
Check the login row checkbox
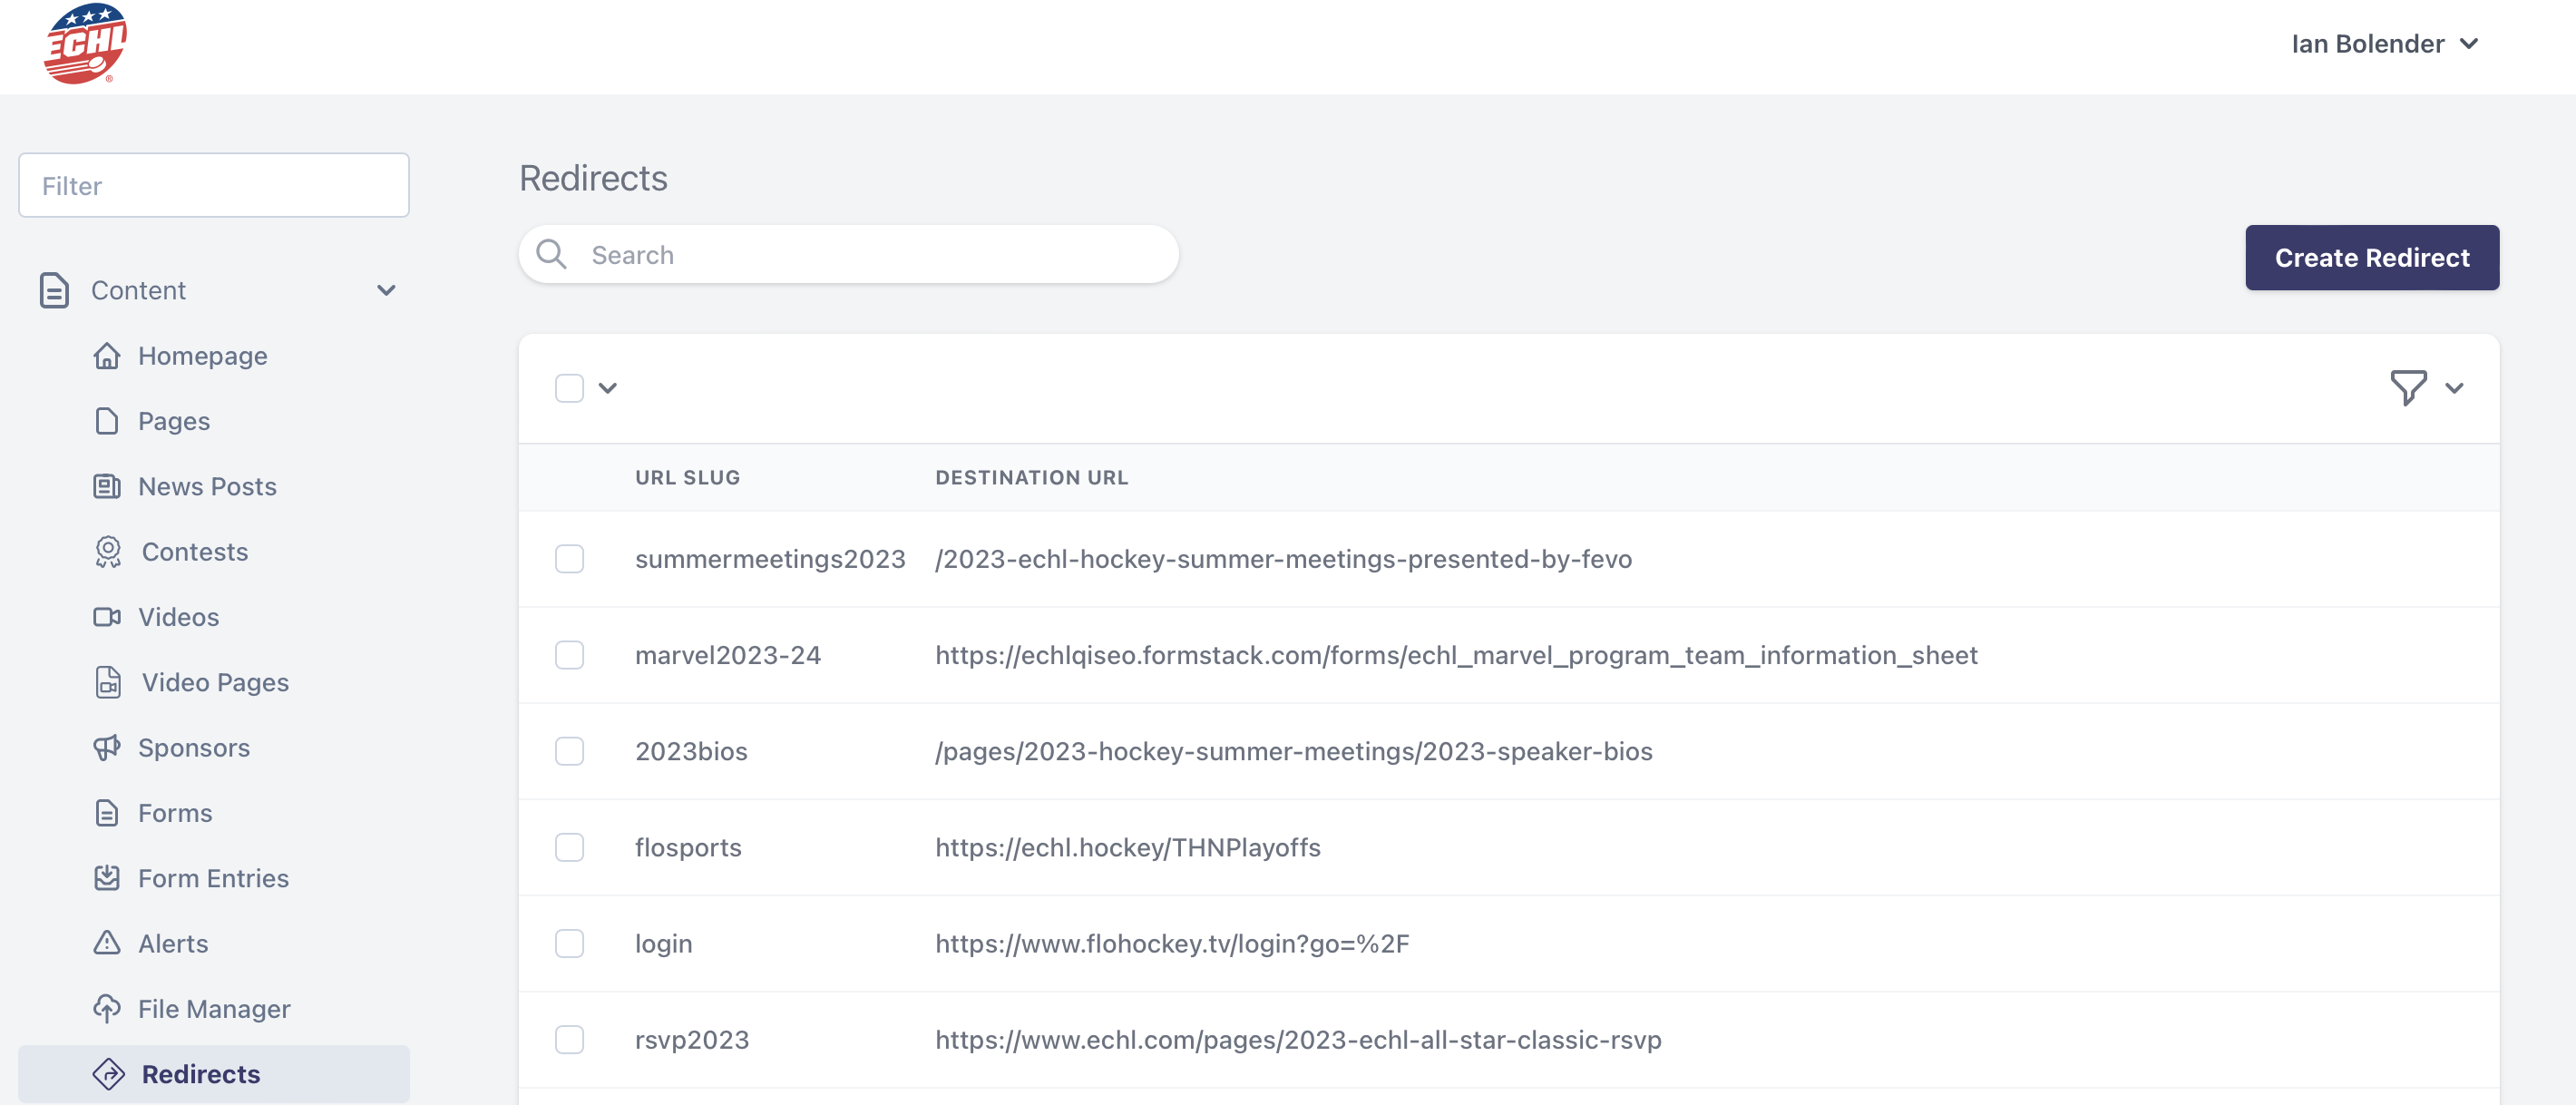click(569, 943)
